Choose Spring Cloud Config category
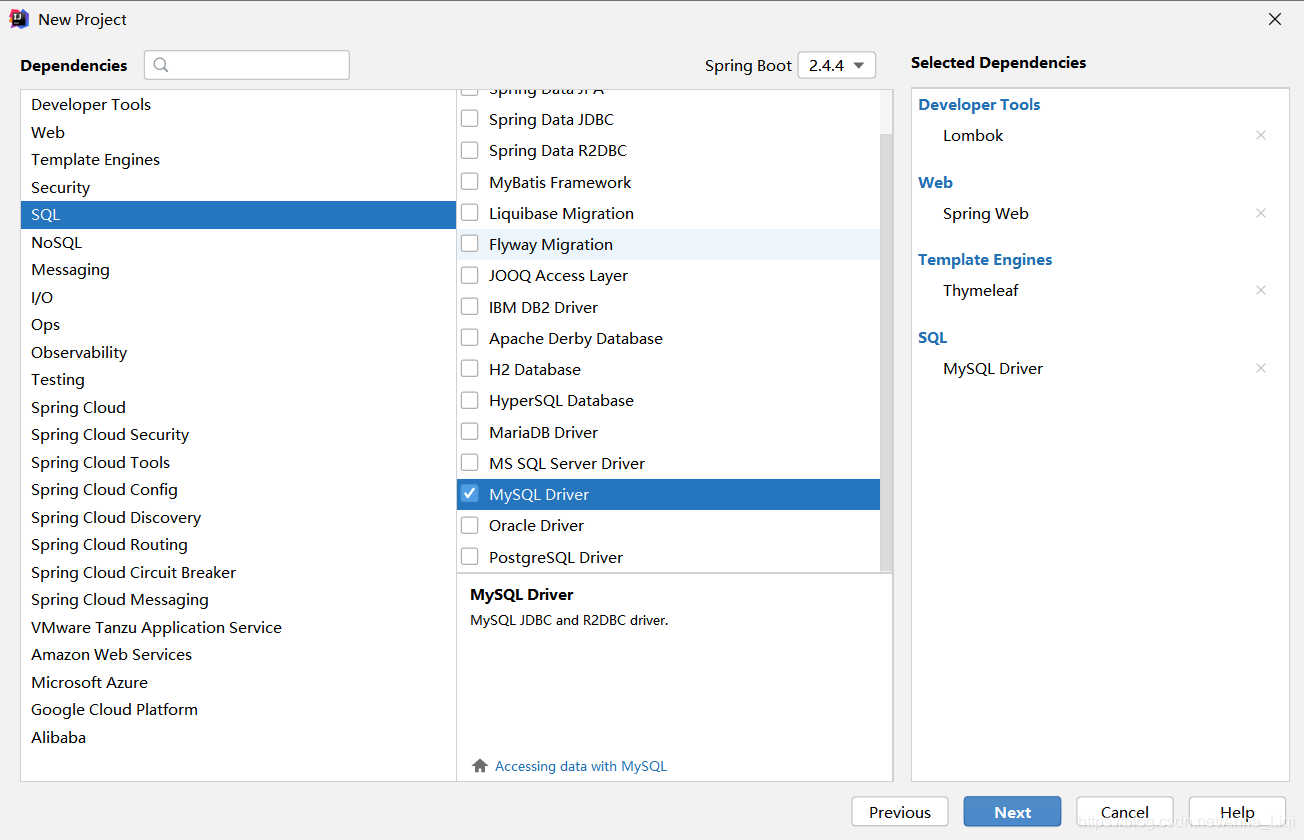Image resolution: width=1304 pixels, height=840 pixels. pyautogui.click(x=238, y=490)
